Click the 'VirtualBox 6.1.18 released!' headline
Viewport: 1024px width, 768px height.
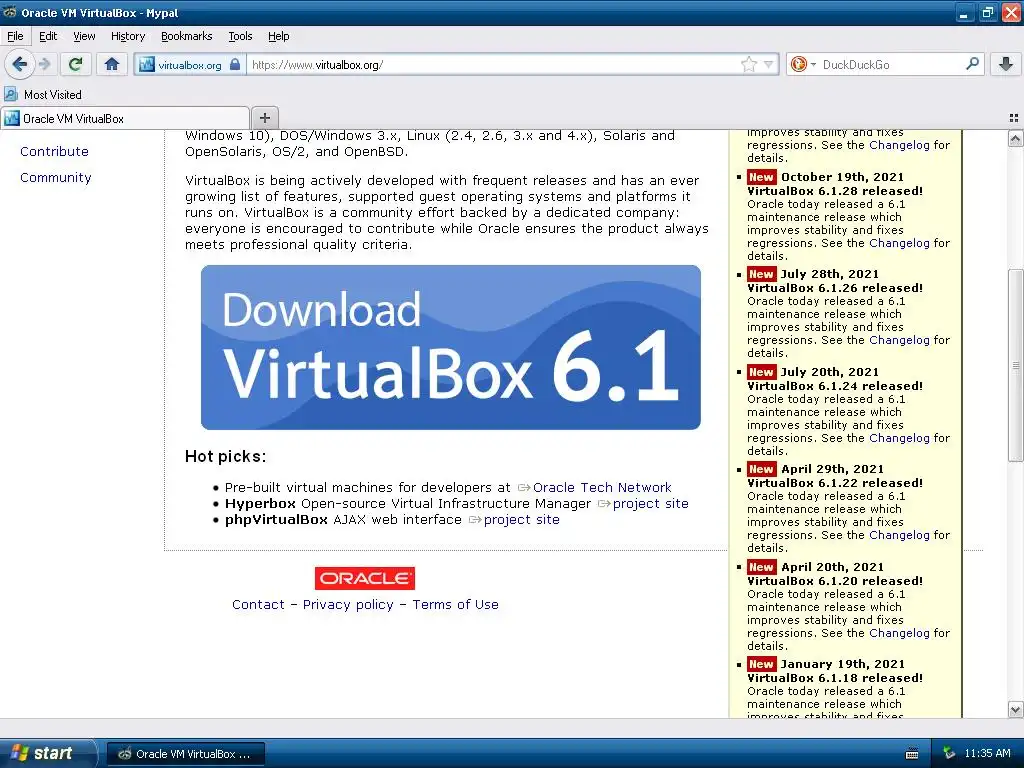click(x=835, y=678)
